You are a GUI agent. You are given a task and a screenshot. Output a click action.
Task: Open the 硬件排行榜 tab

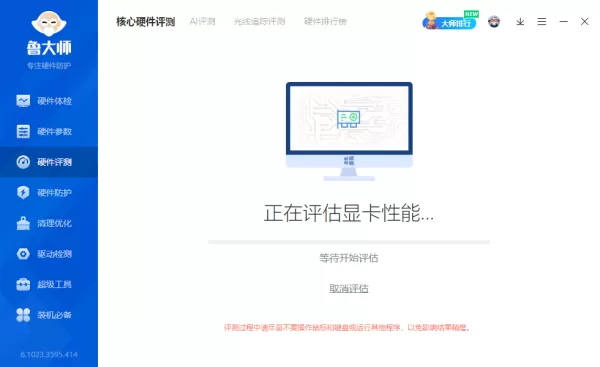pyautogui.click(x=325, y=21)
